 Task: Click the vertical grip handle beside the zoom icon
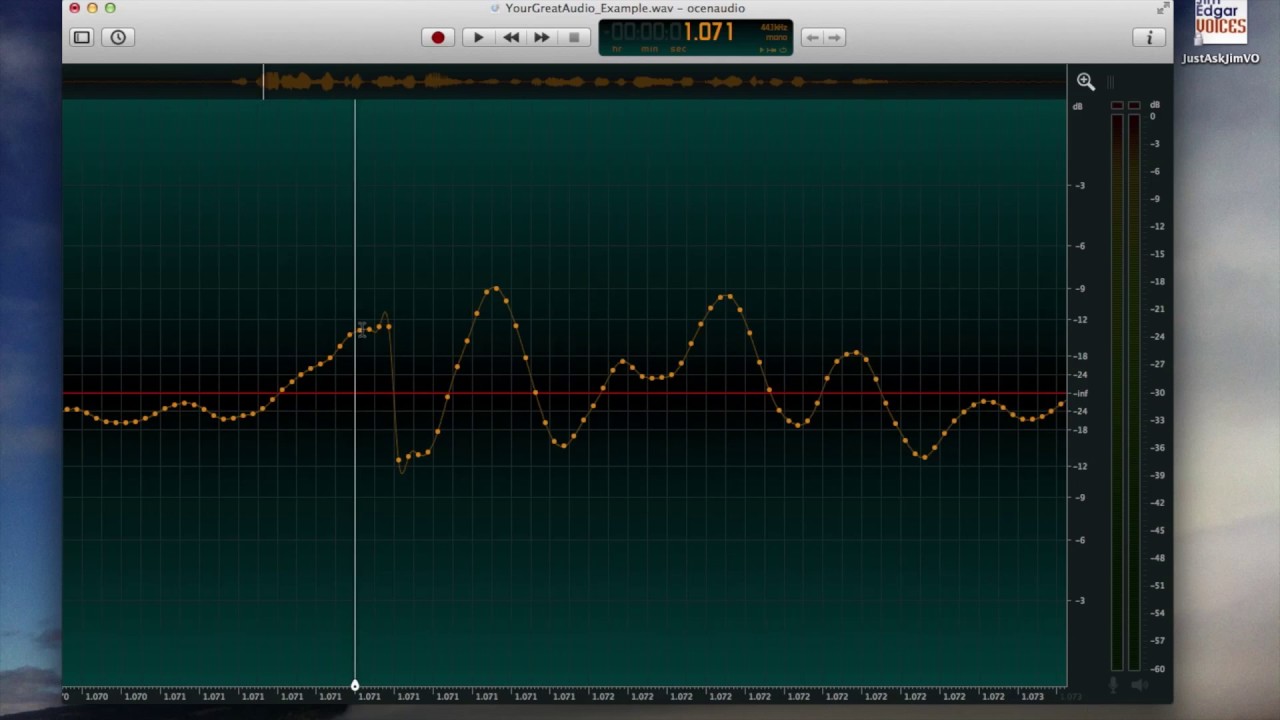click(x=1110, y=82)
